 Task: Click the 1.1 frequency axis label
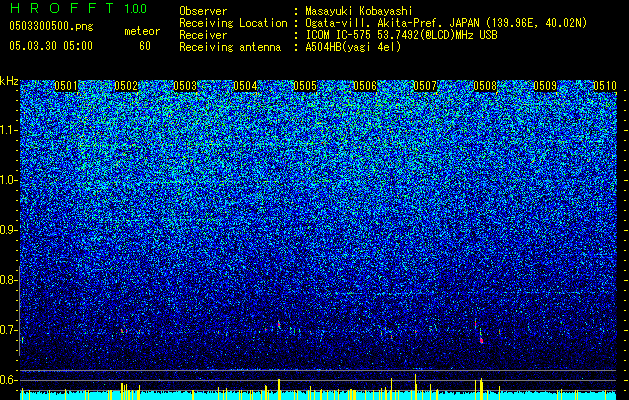pyautogui.click(x=9, y=130)
